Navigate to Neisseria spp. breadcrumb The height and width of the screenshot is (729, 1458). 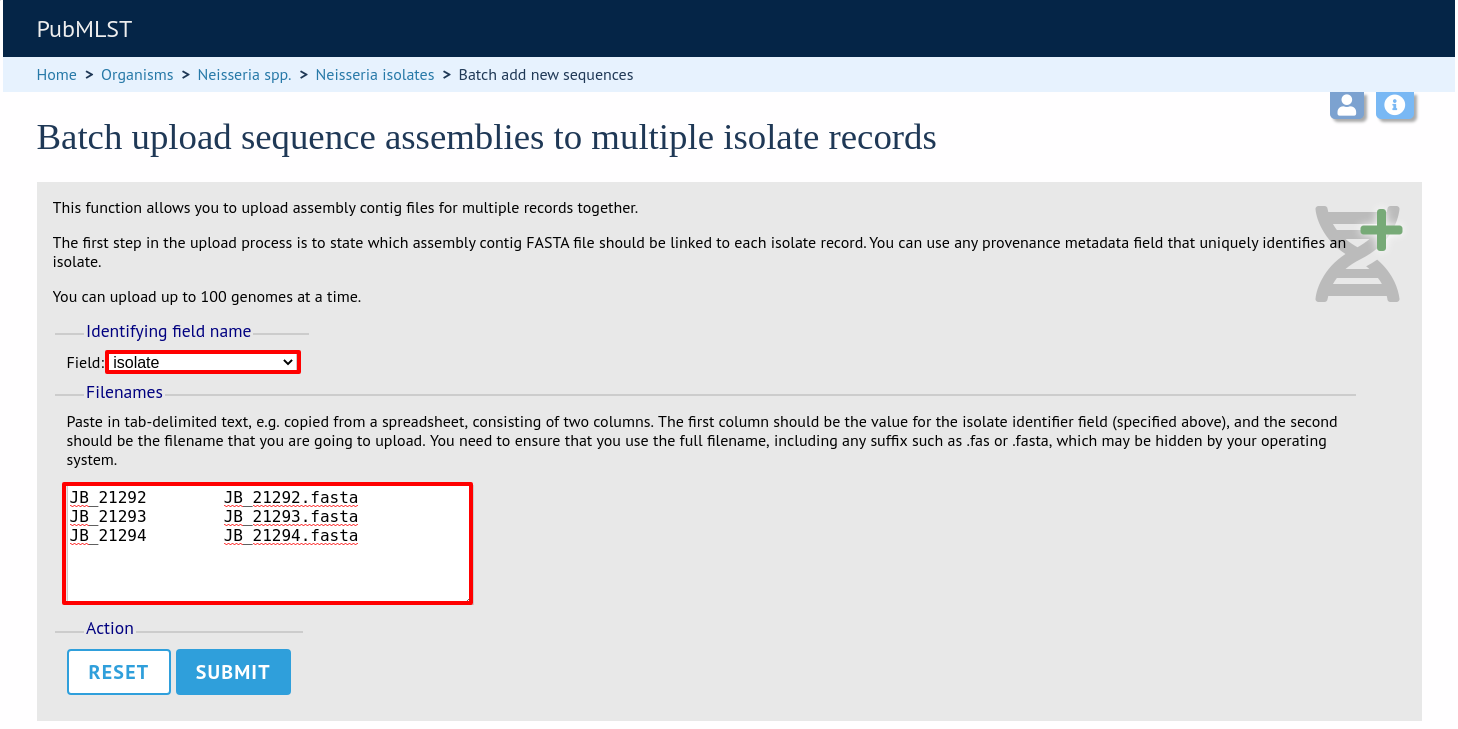pyautogui.click(x=245, y=75)
